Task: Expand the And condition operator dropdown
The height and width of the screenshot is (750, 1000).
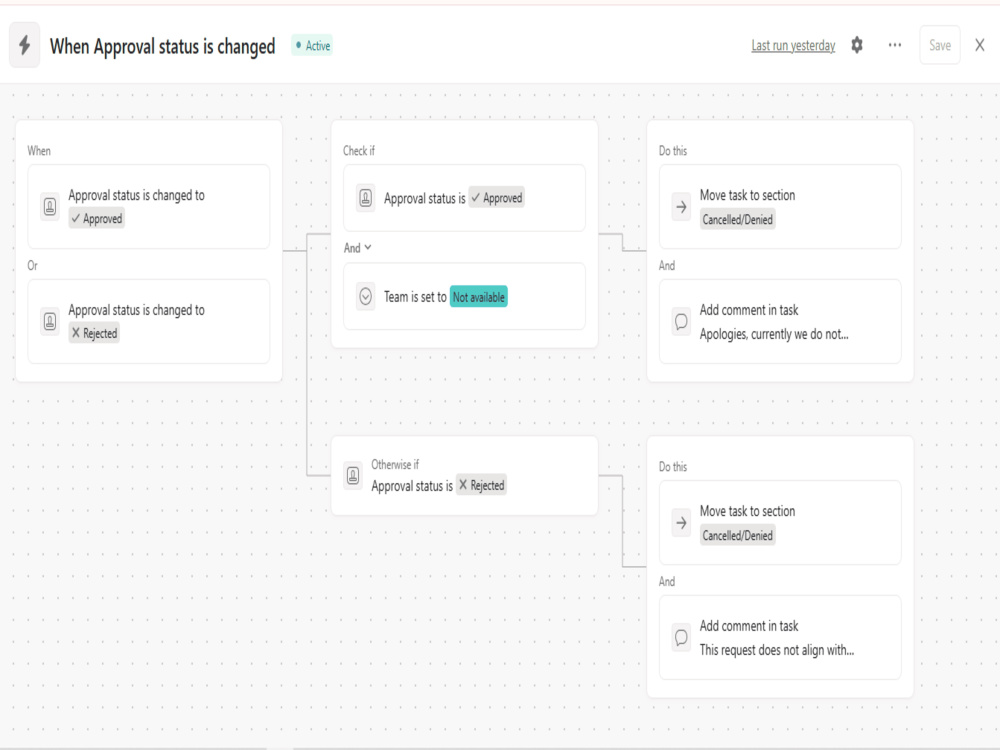Action: (357, 247)
